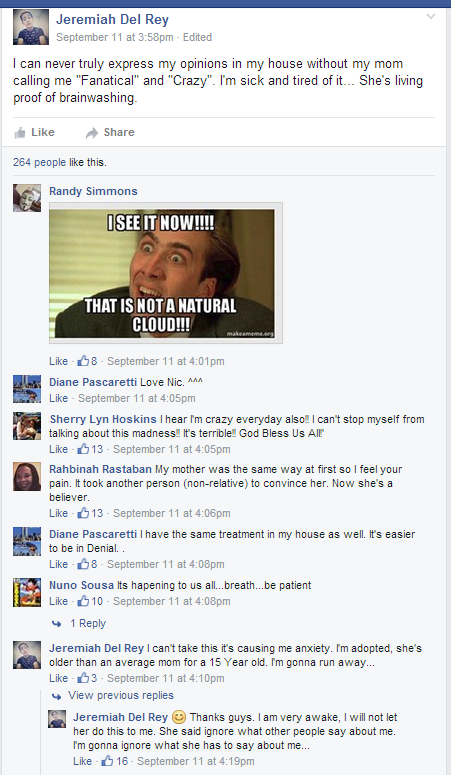
Task: Click the thumbs-up icon on Rahbinah Rastaban's comment
Action: (x=83, y=513)
